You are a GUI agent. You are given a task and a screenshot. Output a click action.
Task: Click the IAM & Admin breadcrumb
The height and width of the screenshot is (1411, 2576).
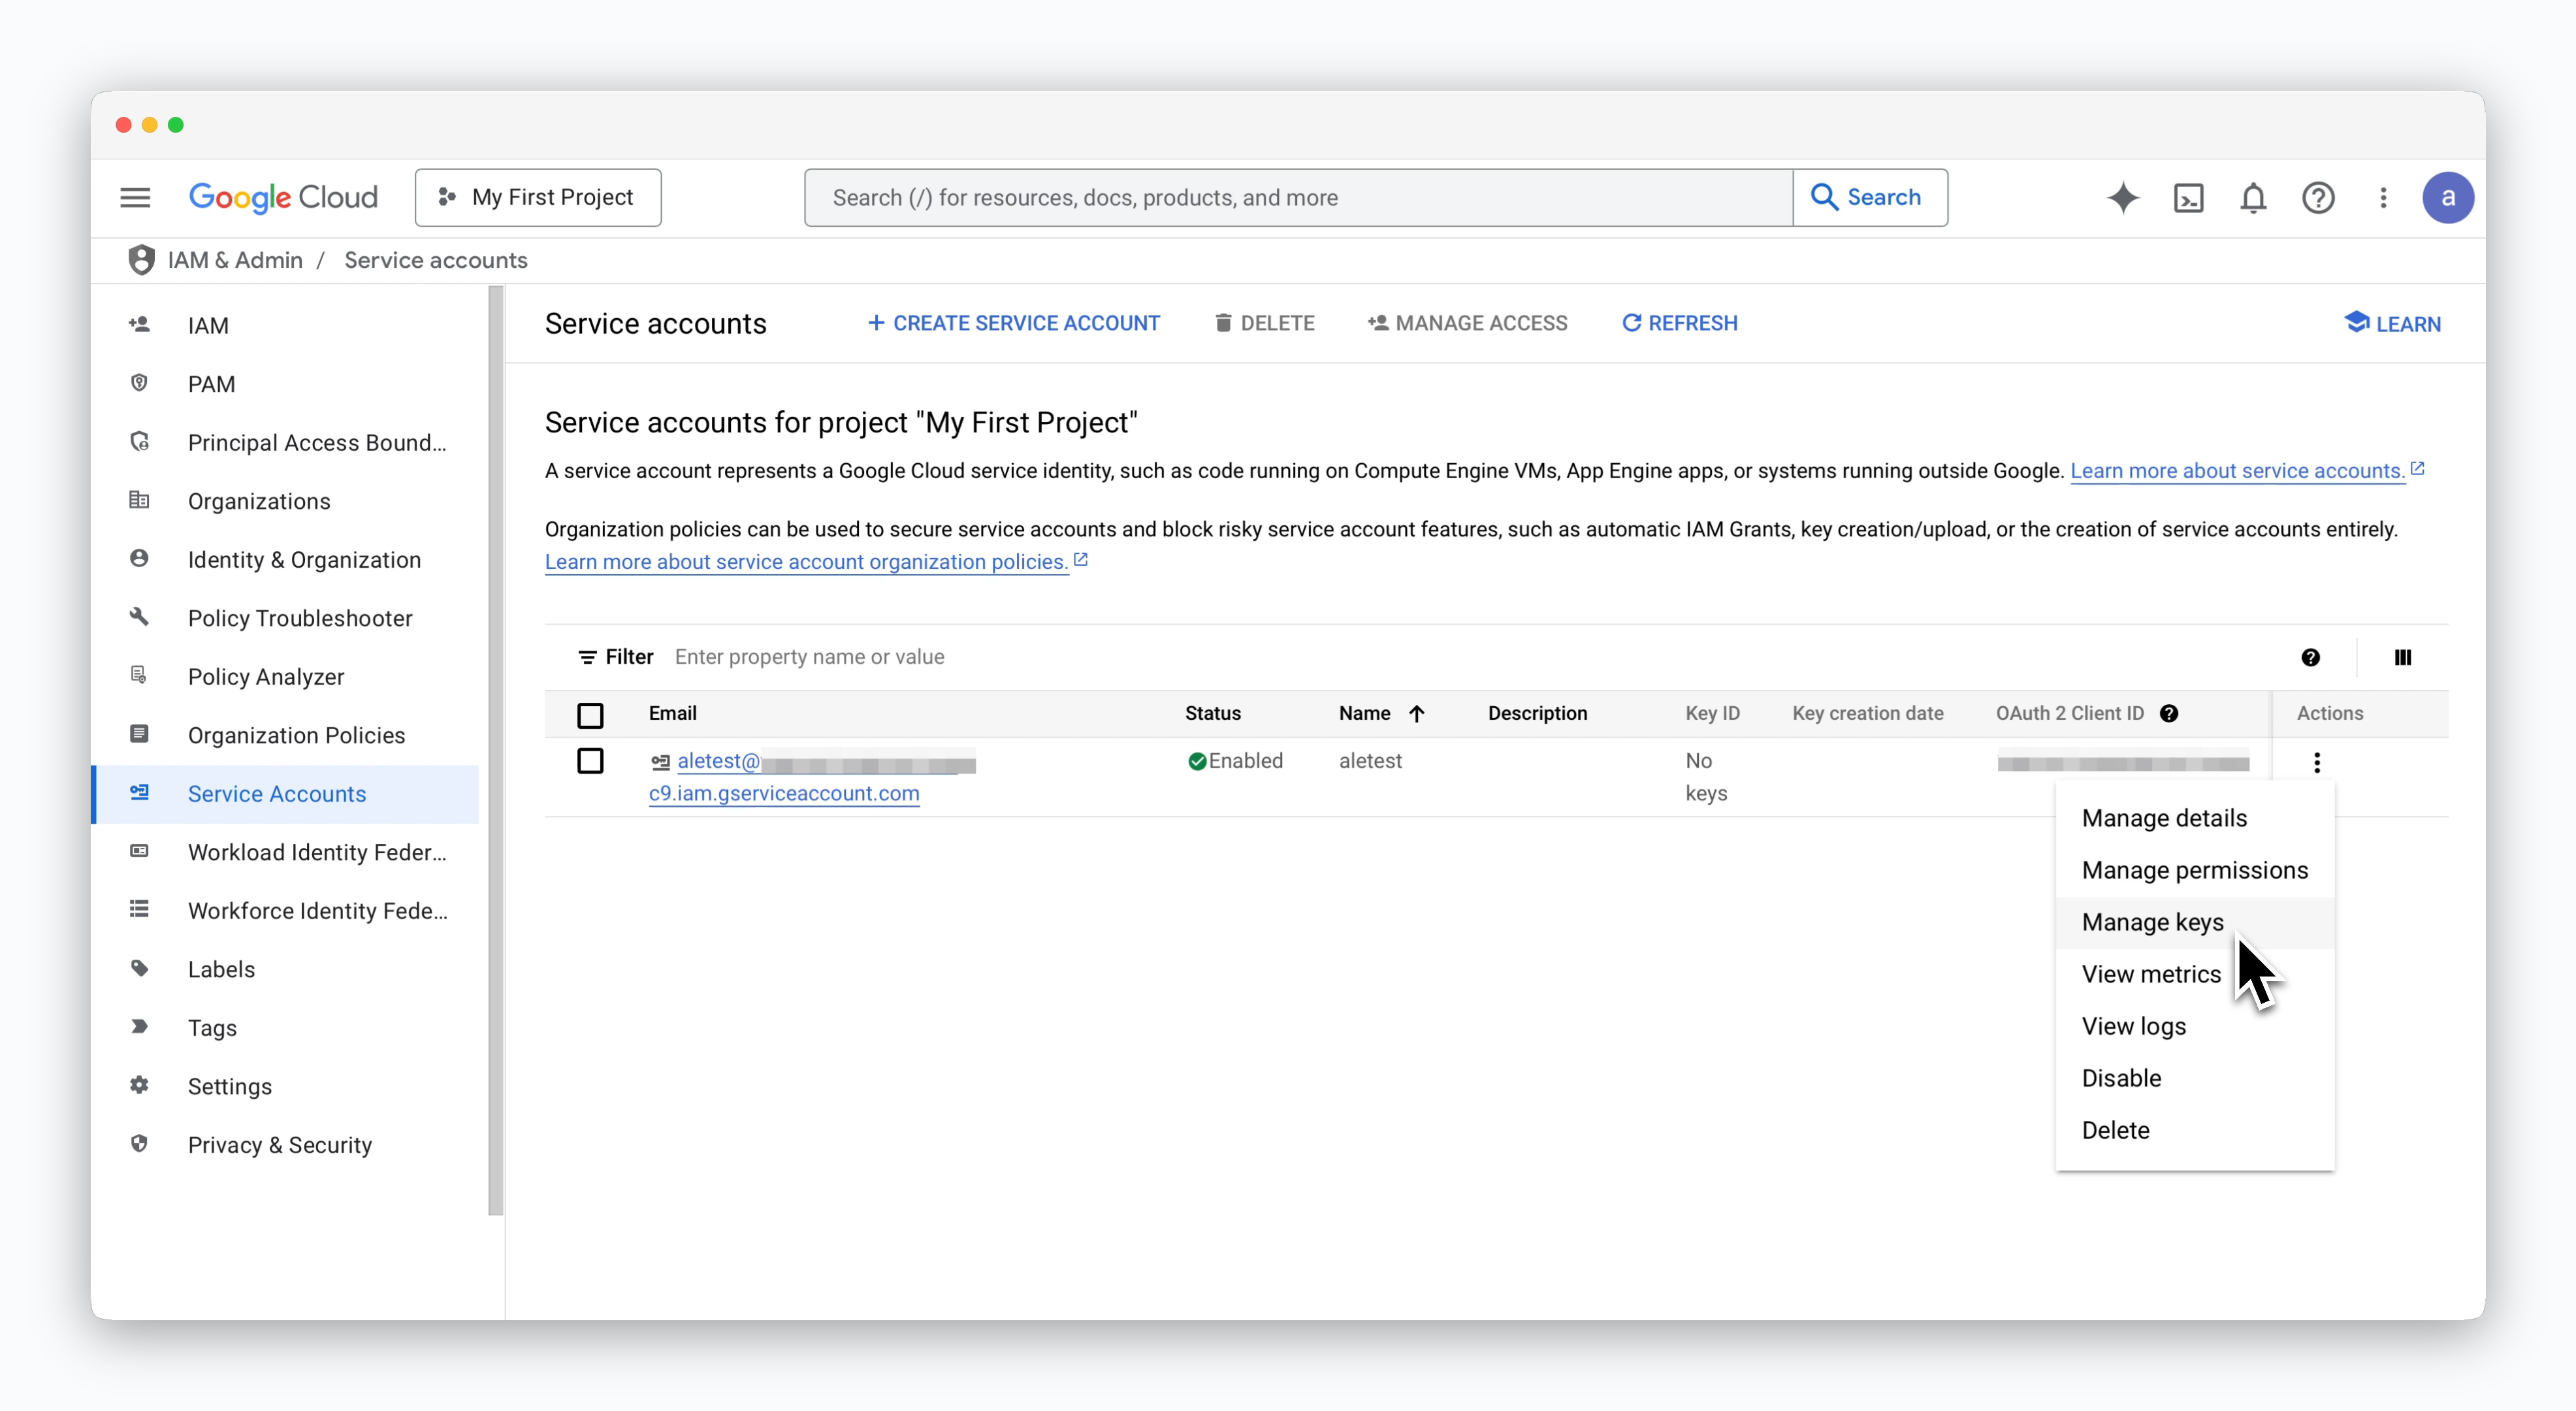click(x=235, y=260)
